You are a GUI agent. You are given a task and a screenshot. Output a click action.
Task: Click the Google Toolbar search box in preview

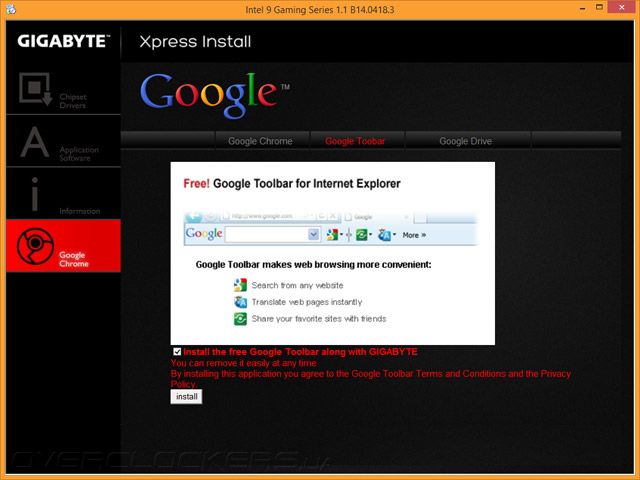pos(267,235)
